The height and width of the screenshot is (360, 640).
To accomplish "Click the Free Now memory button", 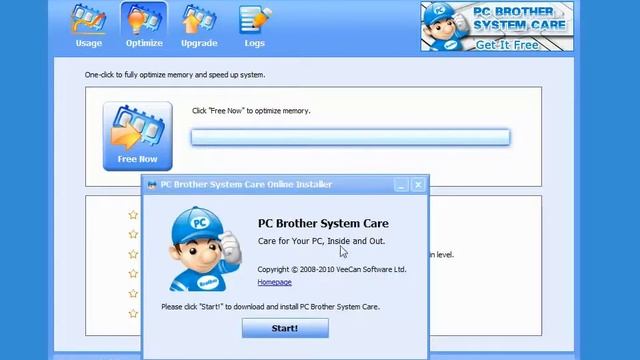I will pyautogui.click(x=138, y=136).
